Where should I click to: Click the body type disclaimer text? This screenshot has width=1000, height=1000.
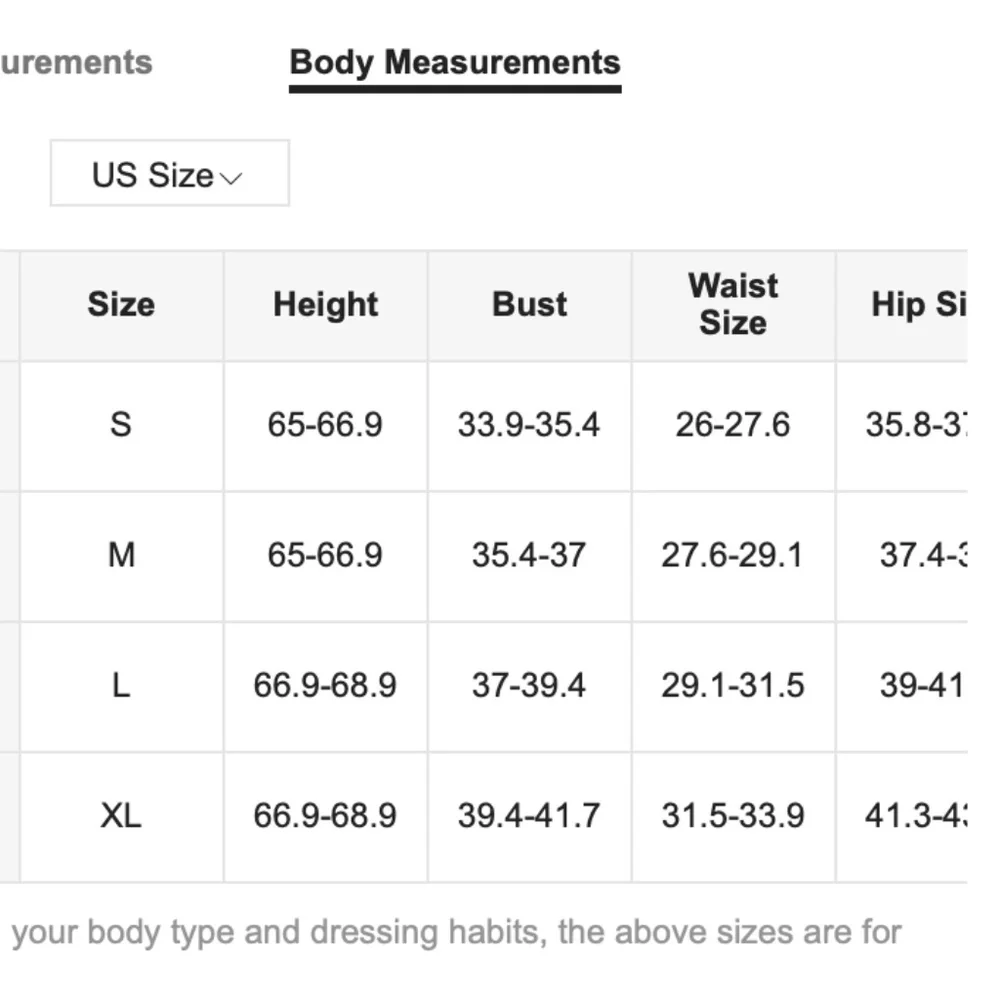point(456,933)
